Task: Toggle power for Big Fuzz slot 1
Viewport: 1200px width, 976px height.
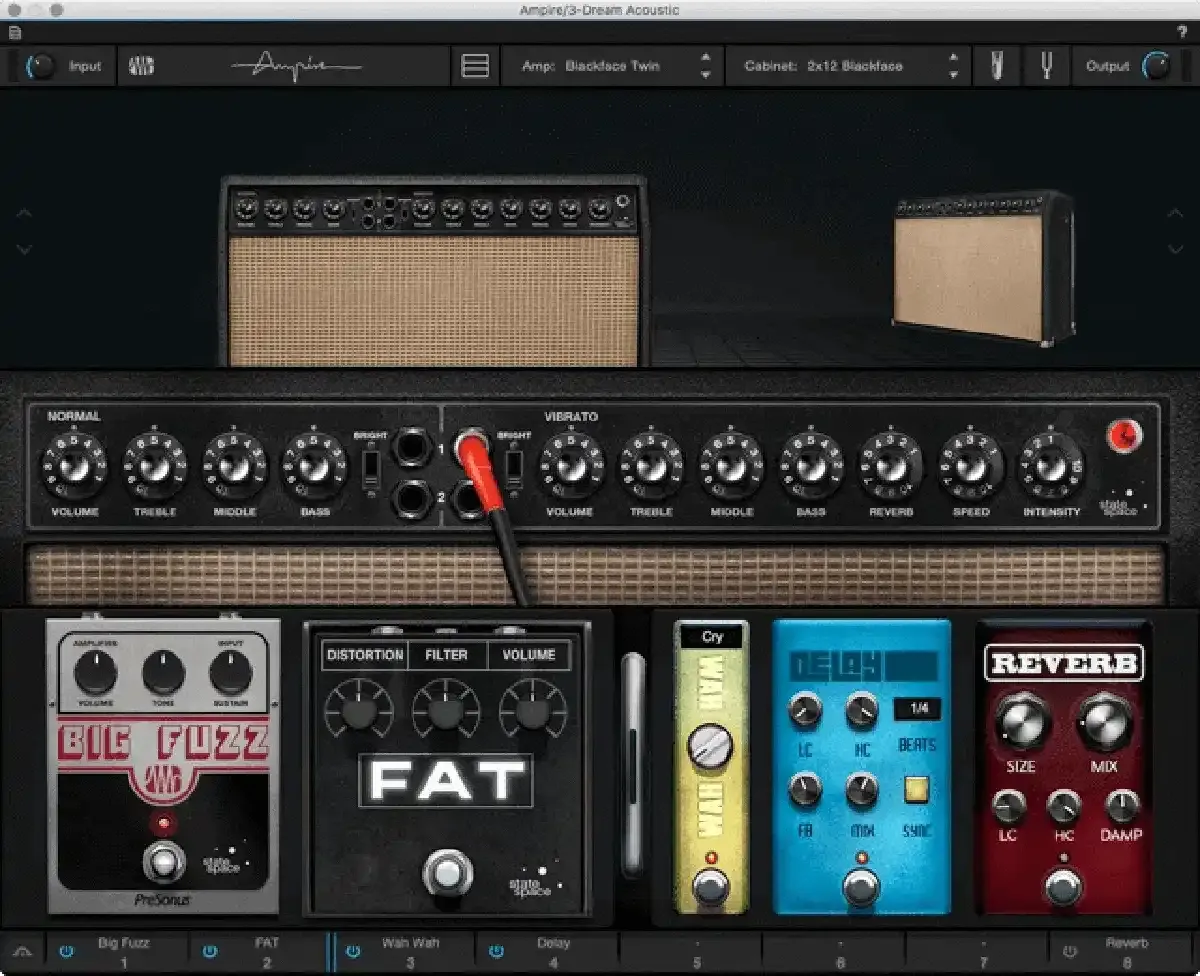Action: [67, 951]
